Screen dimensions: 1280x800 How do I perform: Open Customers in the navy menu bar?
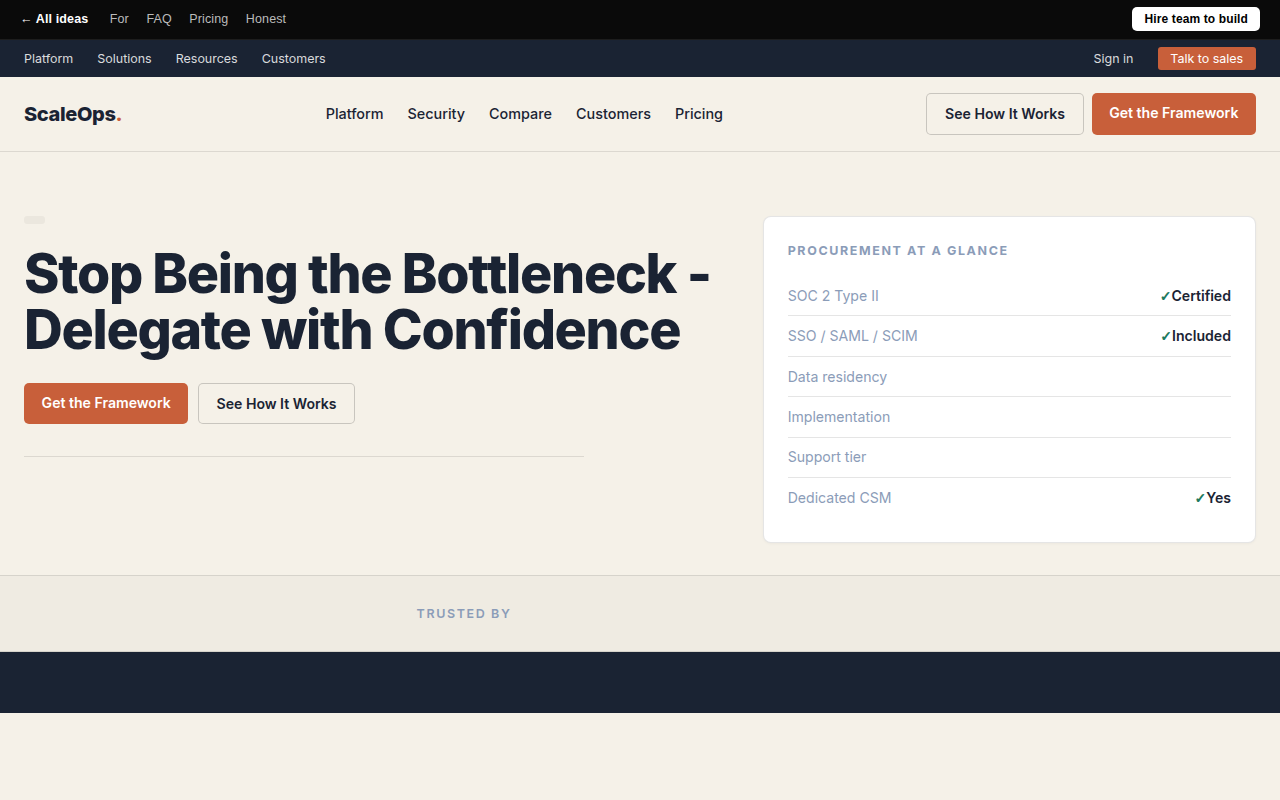[x=293, y=59]
